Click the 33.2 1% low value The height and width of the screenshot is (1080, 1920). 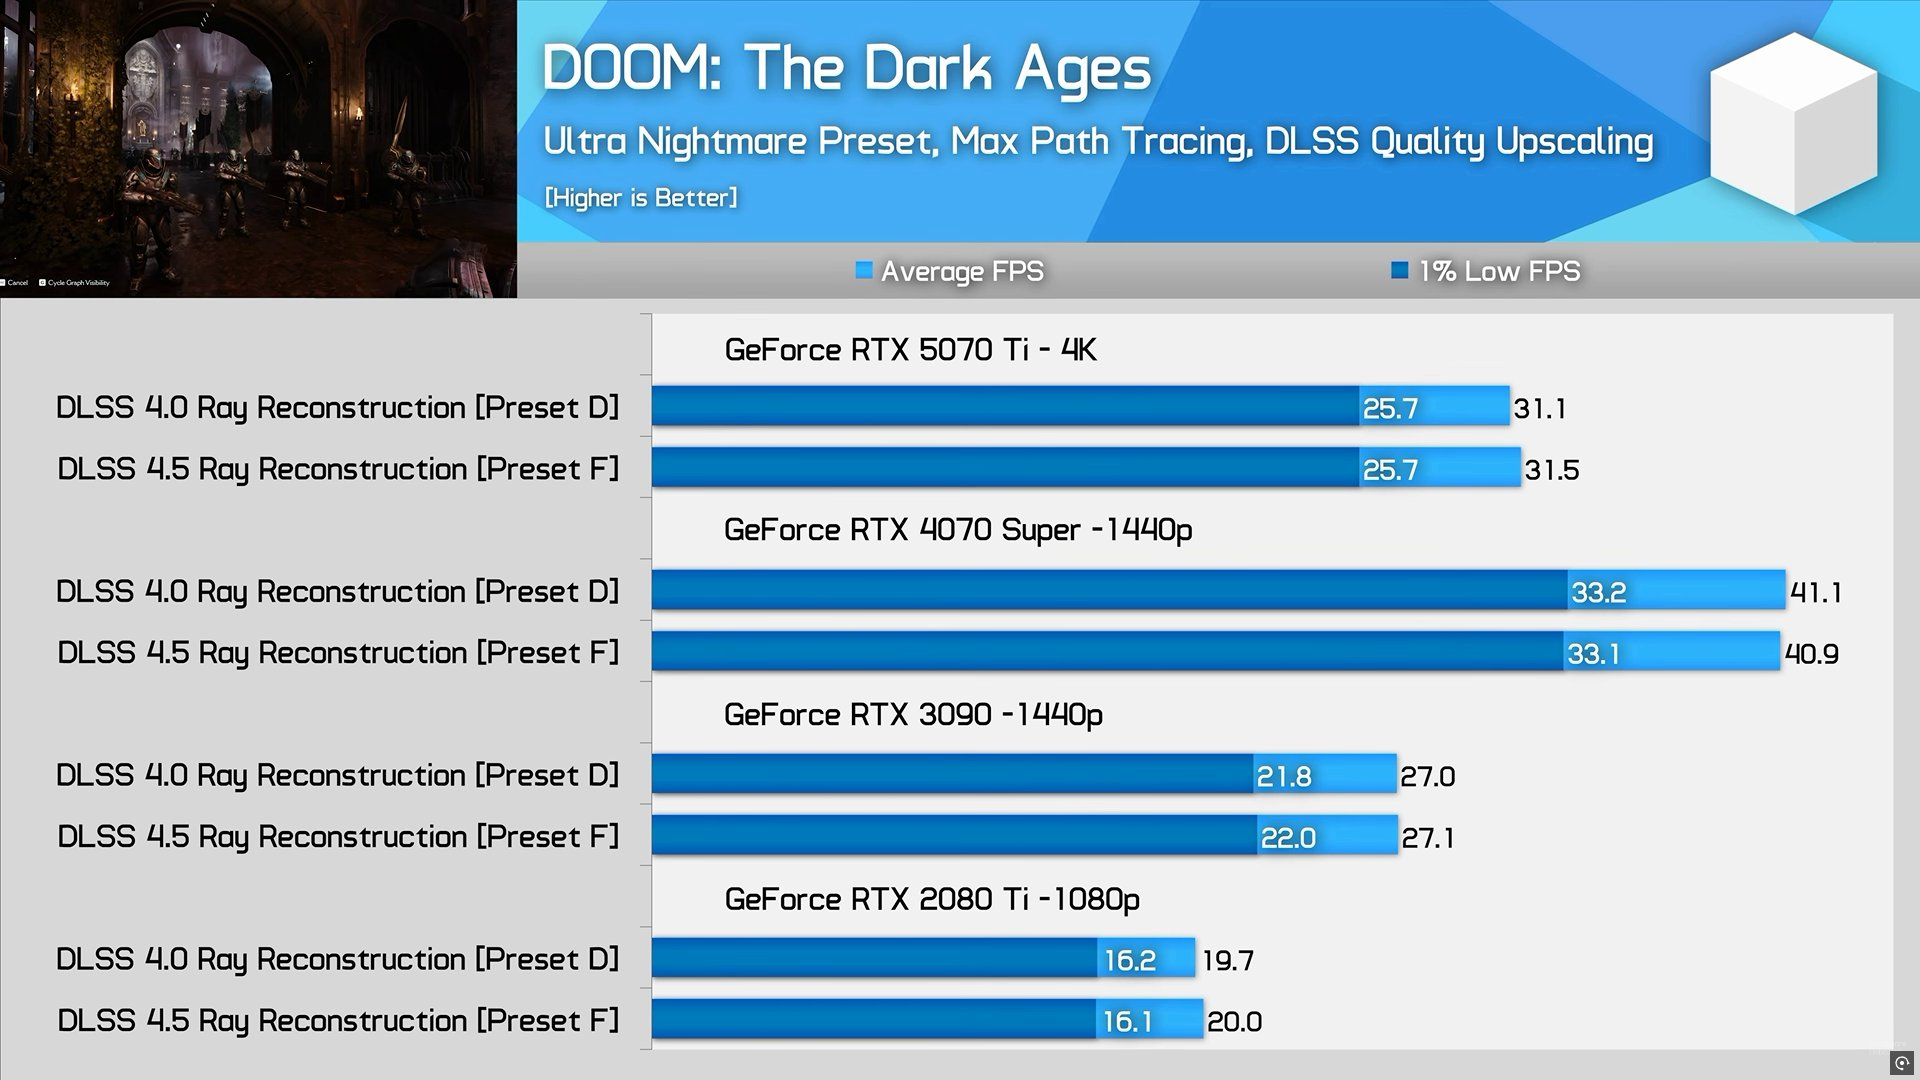[x=1599, y=592]
